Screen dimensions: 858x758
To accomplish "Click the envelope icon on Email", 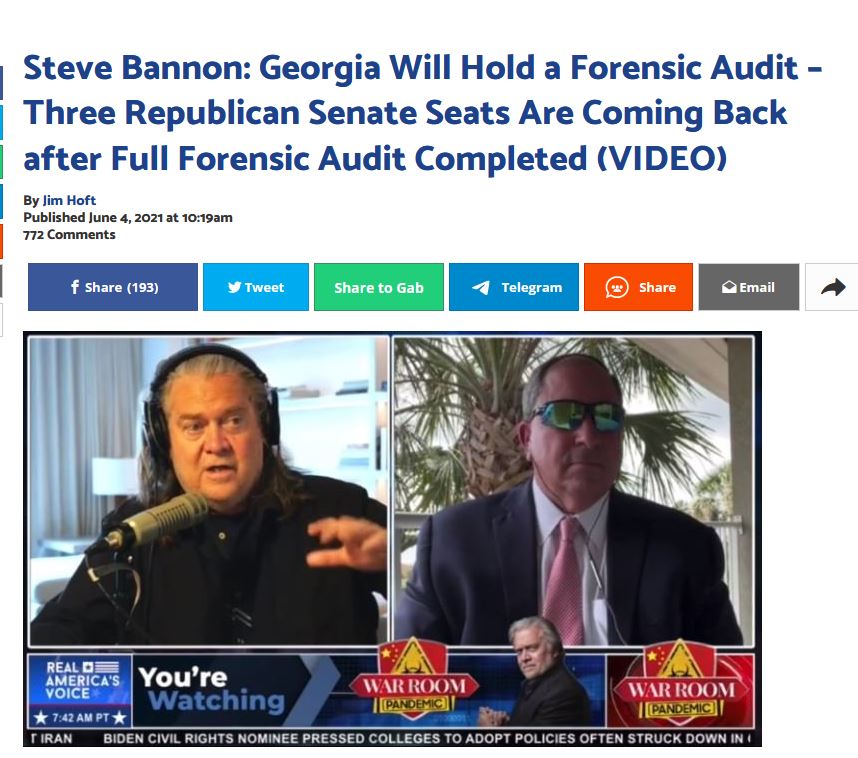I will [x=729, y=287].
